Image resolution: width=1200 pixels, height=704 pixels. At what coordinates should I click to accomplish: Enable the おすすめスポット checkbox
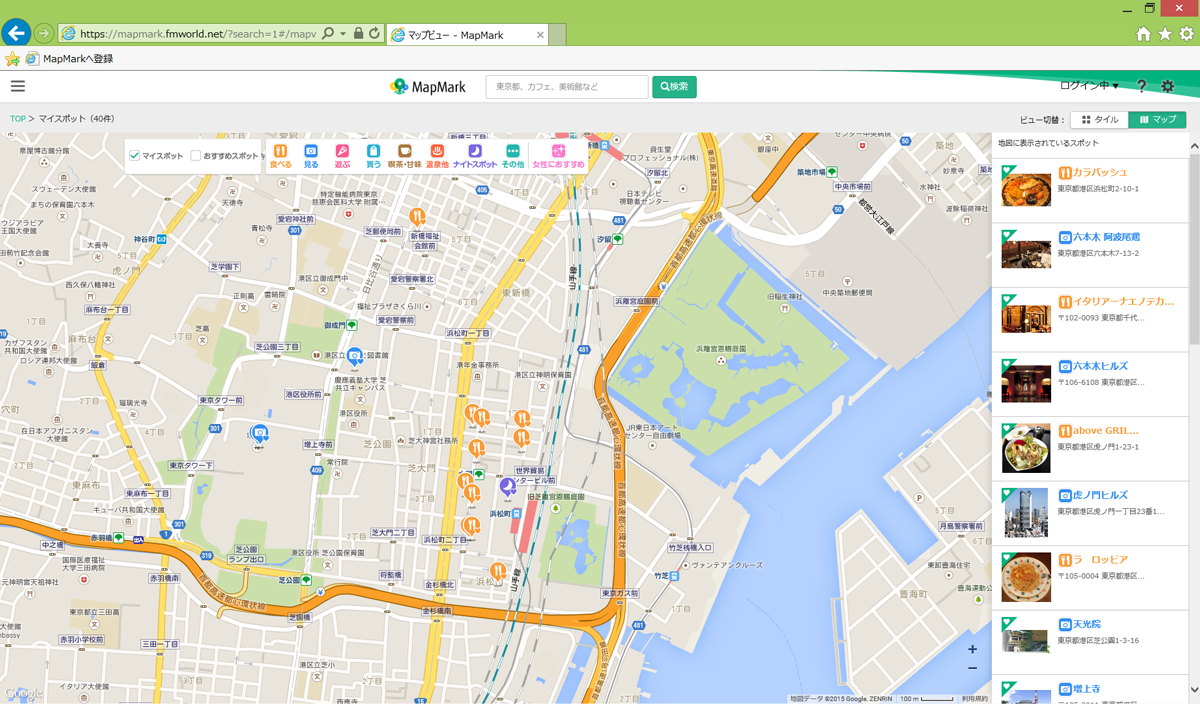click(x=196, y=156)
